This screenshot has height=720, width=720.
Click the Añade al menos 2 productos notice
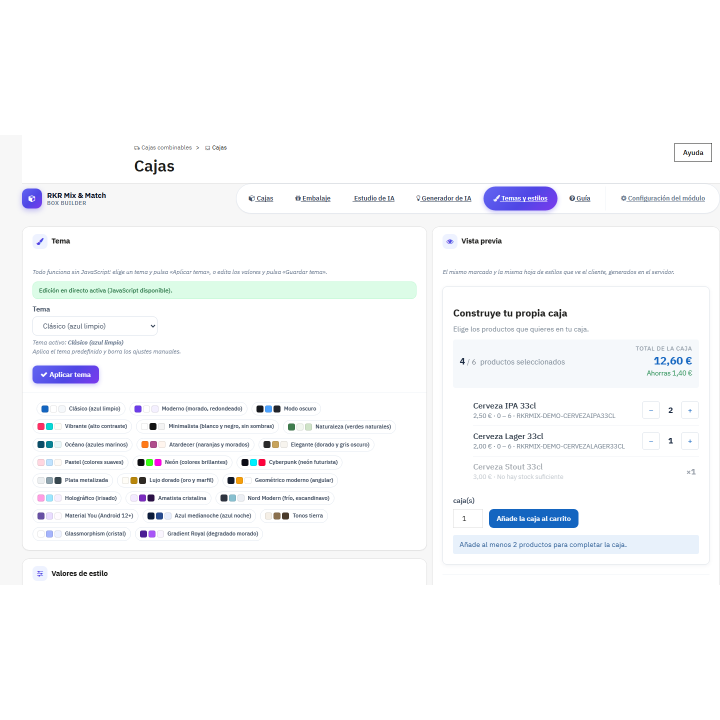pos(576,545)
